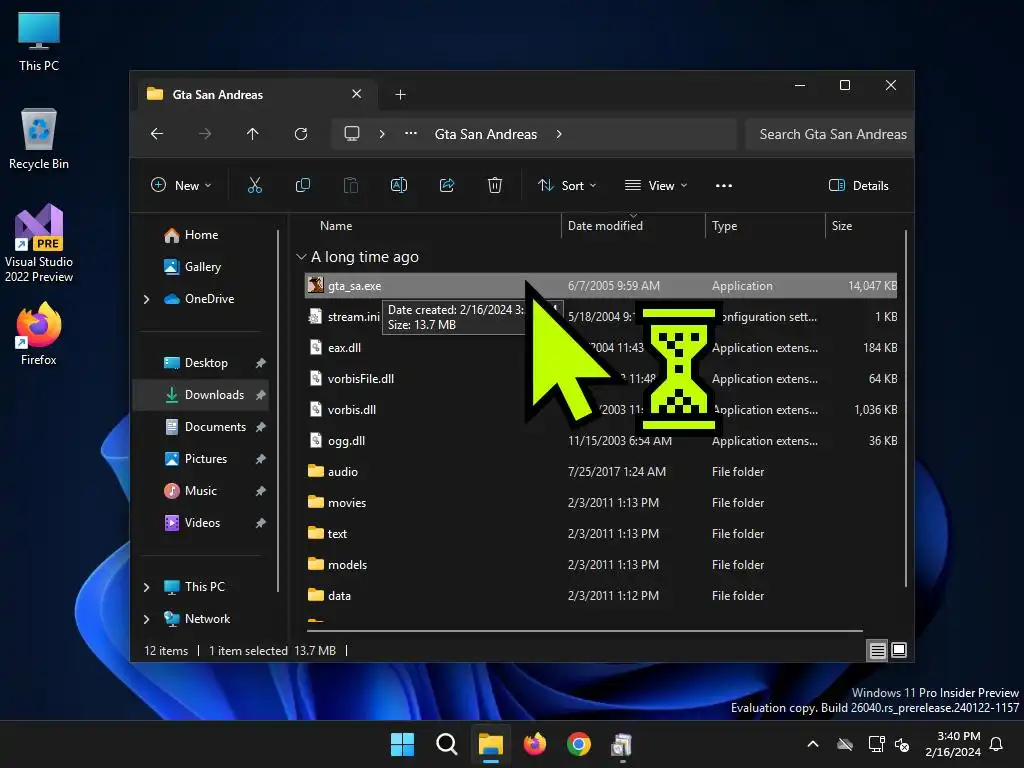Open Music quick access folder
The height and width of the screenshot is (768, 1024).
tap(200, 491)
